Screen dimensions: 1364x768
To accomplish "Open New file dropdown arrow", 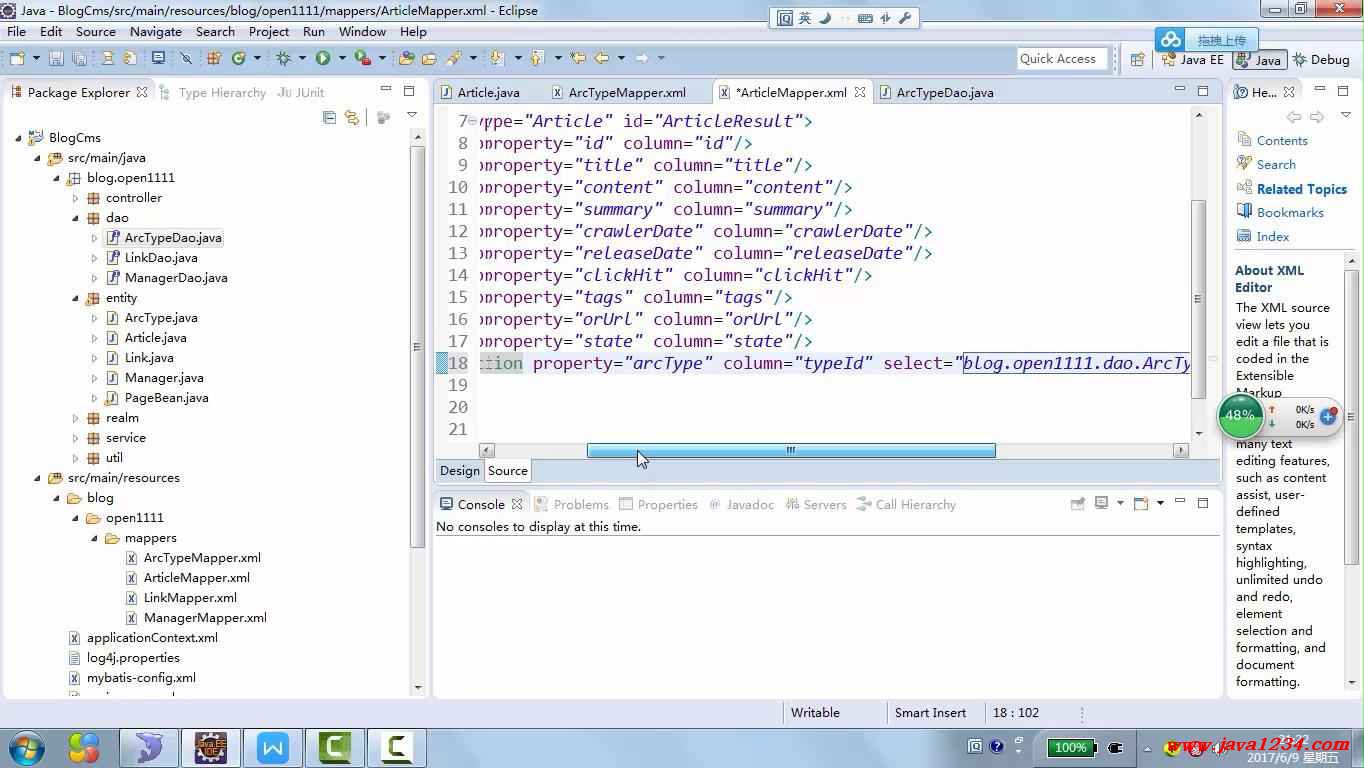I will [36, 59].
